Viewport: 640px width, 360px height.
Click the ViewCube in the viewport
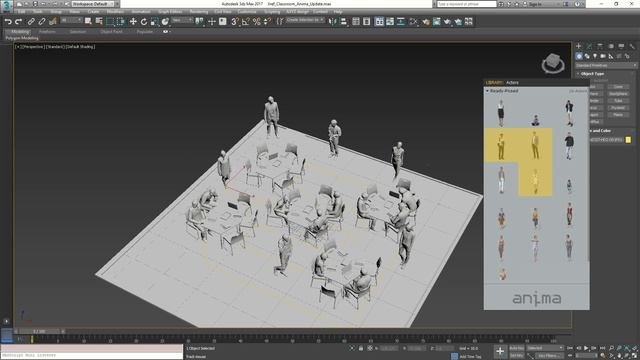(x=553, y=63)
